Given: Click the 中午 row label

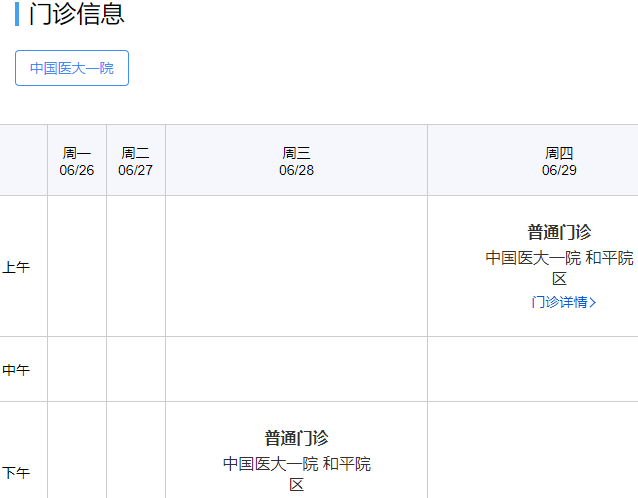Looking at the screenshot, I should 16,370.
